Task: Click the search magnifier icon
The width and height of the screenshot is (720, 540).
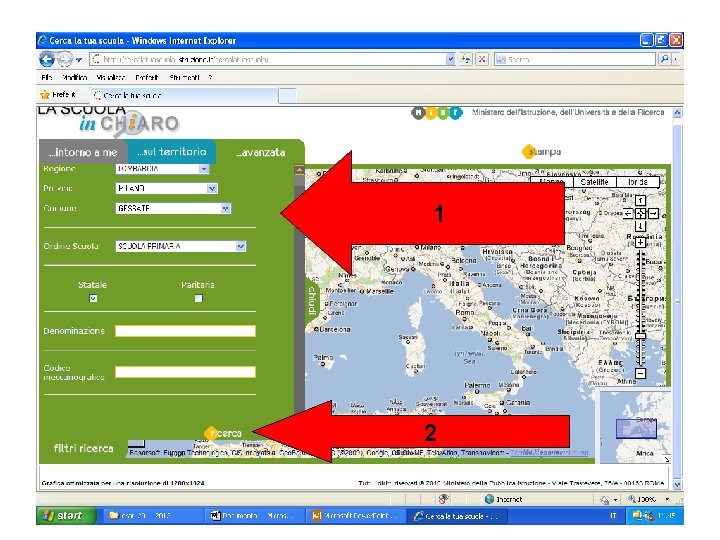Action: 664,59
